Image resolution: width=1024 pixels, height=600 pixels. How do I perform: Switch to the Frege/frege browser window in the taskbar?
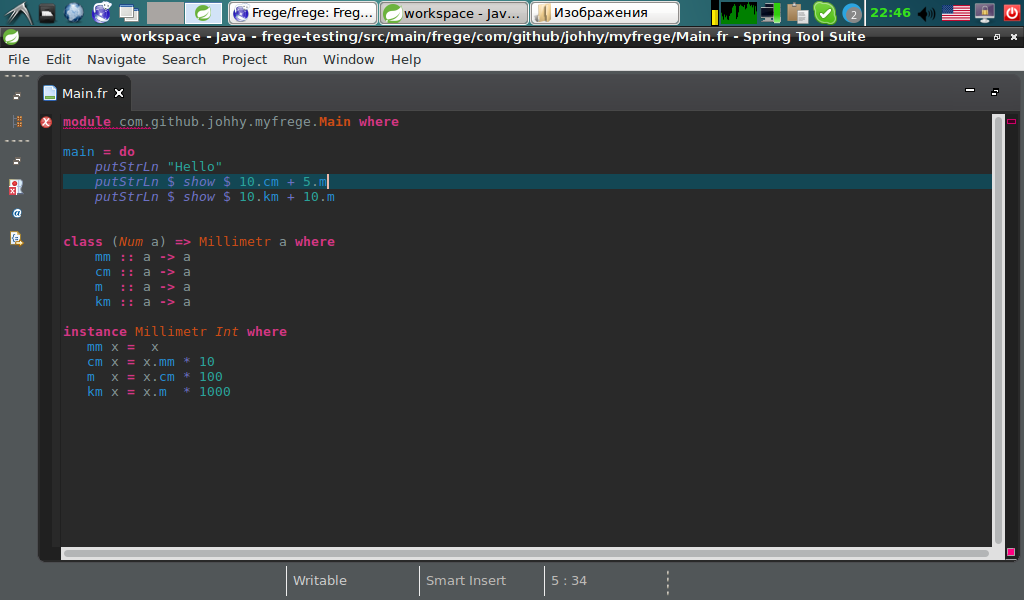303,13
